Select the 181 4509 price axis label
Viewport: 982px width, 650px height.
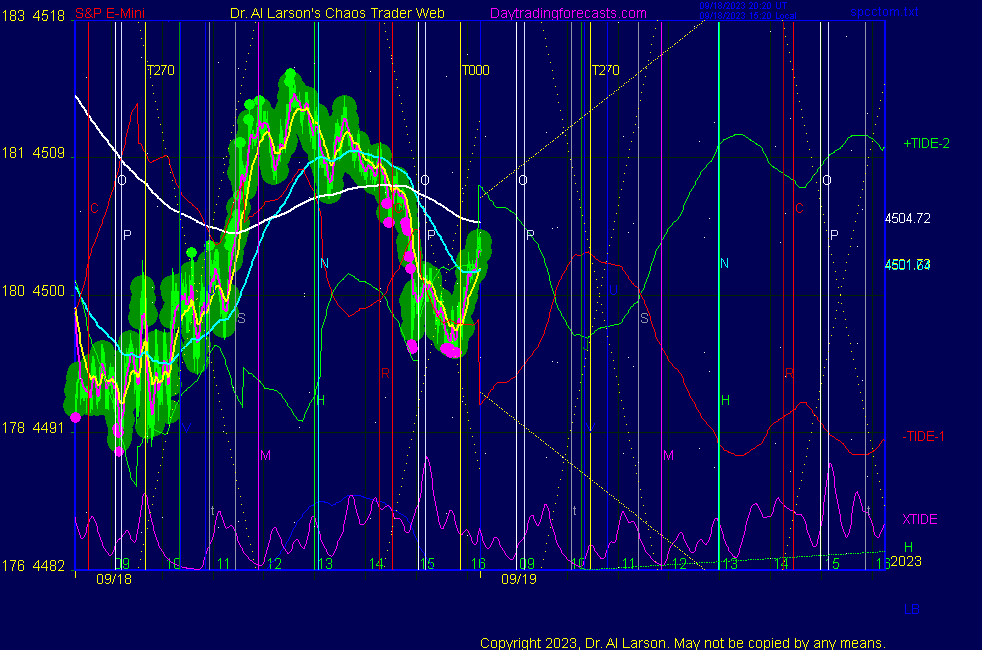(x=33, y=153)
